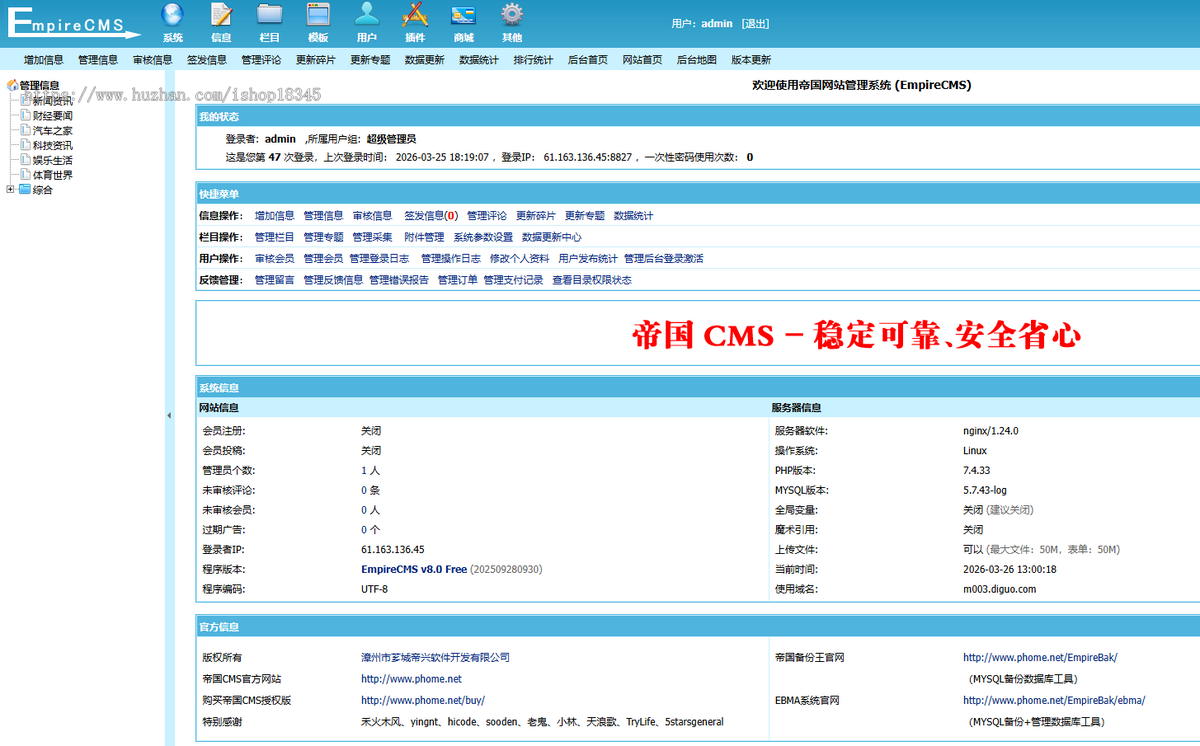Open the 用户 person icon
The width and height of the screenshot is (1200, 746).
[x=367, y=14]
